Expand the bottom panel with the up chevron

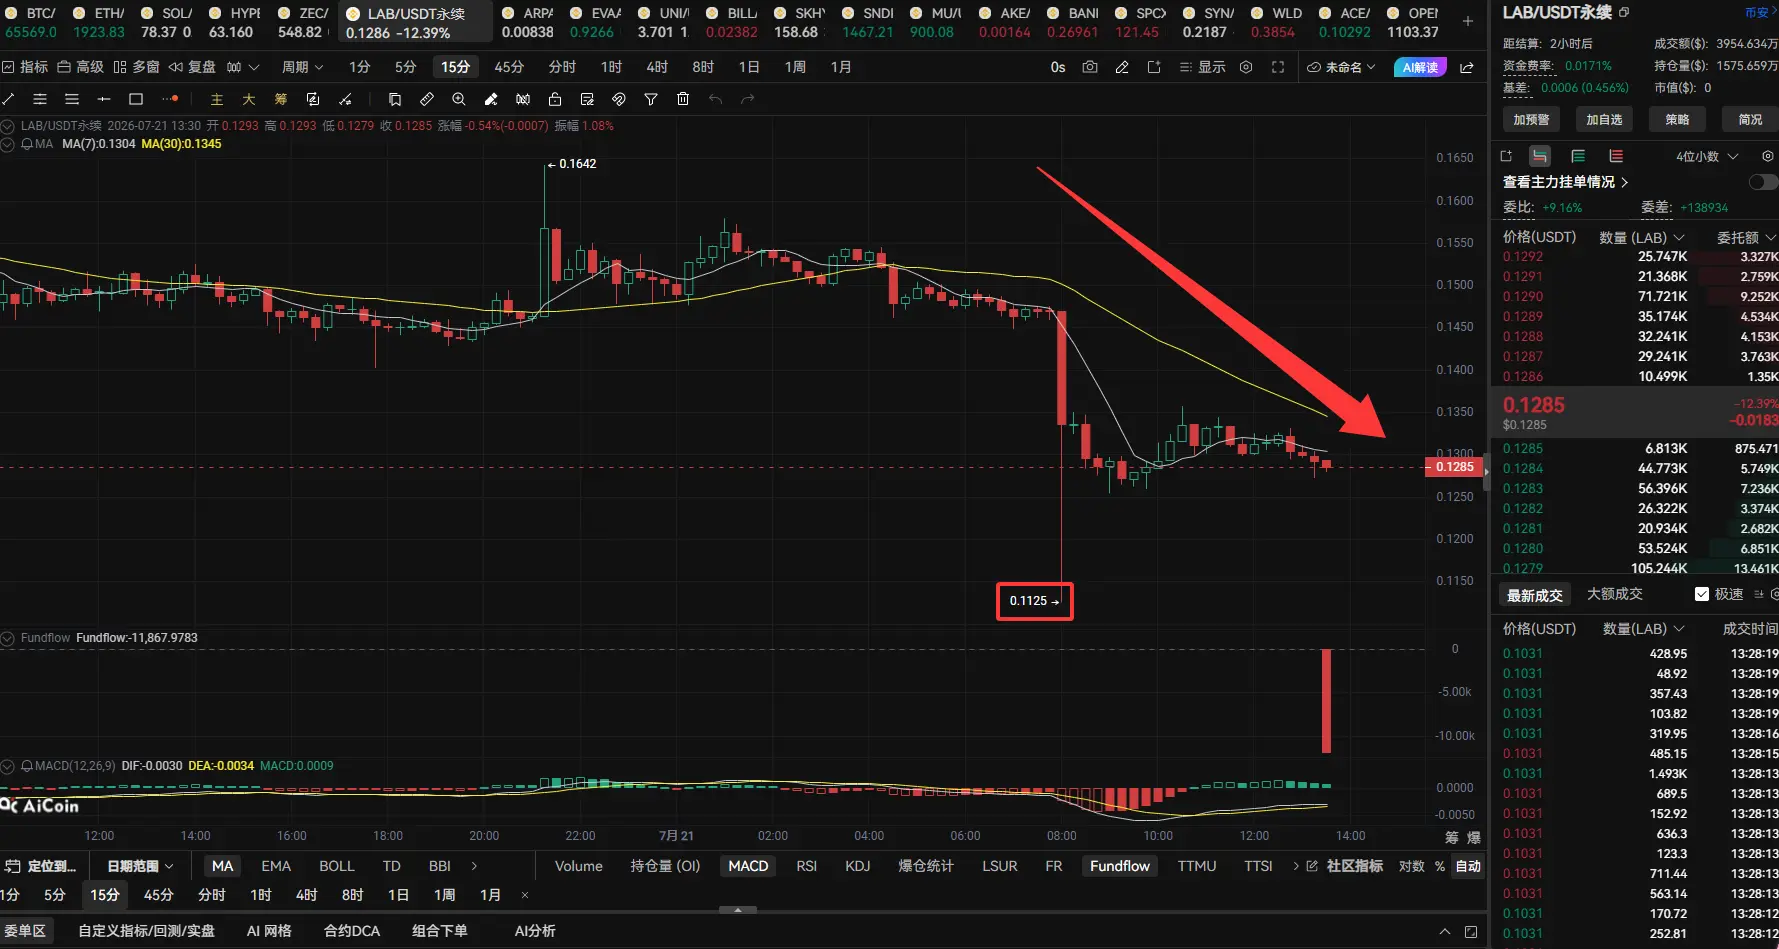point(1444,931)
